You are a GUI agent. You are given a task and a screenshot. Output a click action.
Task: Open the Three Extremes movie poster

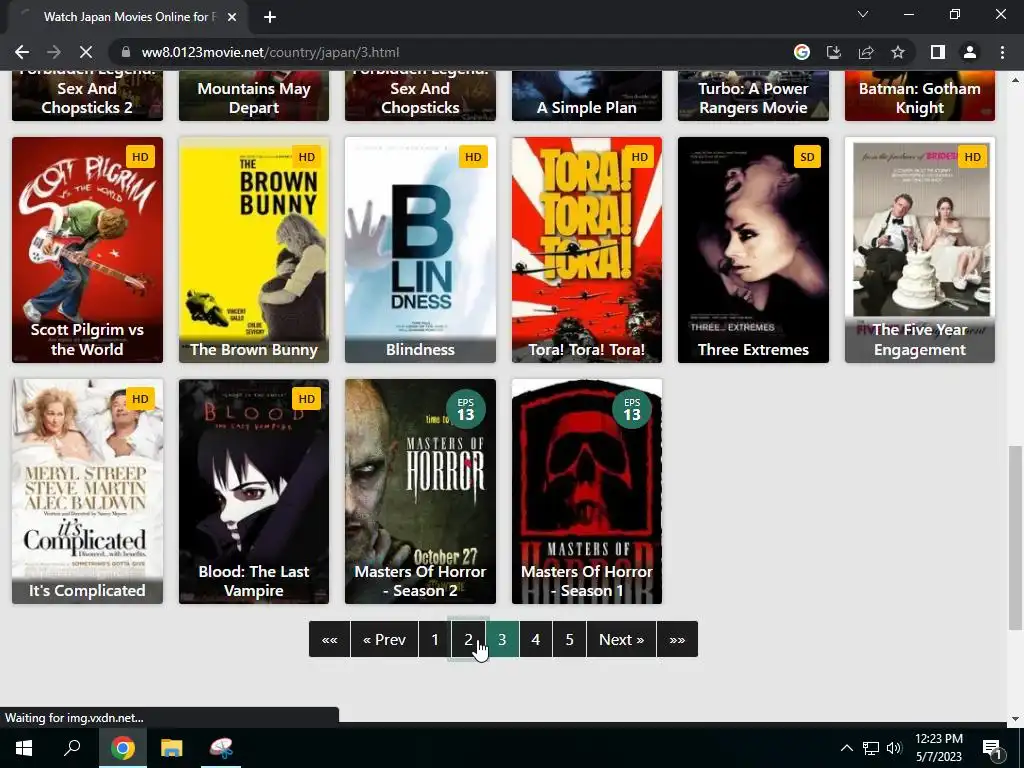(754, 249)
